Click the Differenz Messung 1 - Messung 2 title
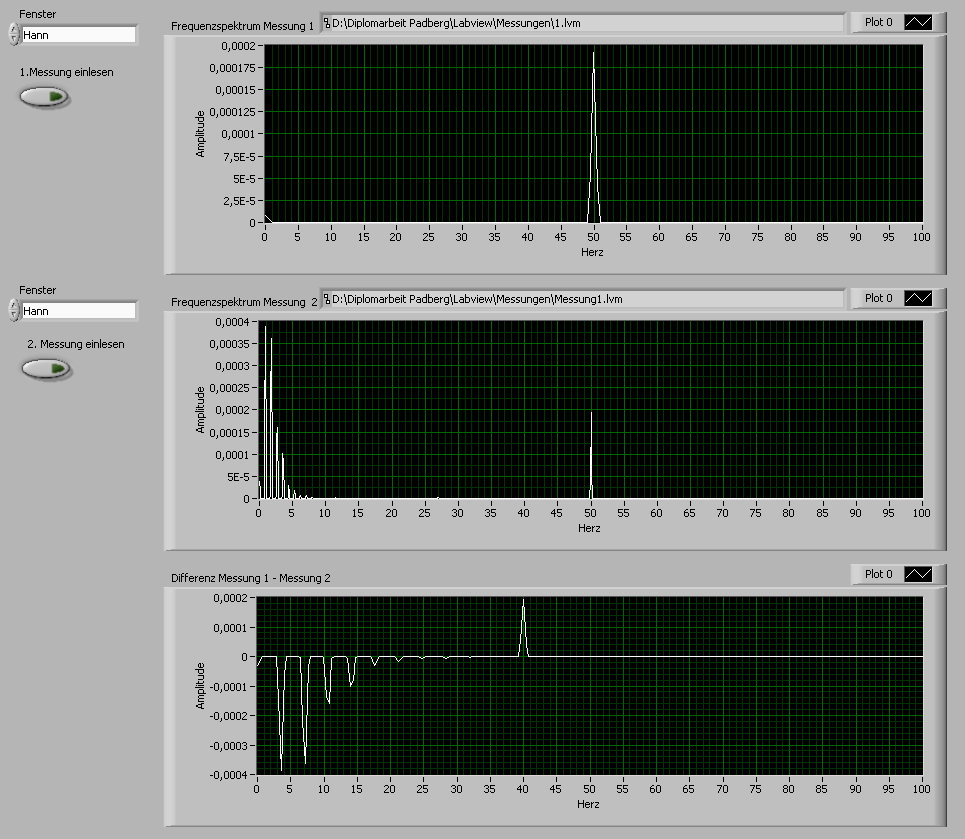Image resolution: width=965 pixels, height=839 pixels. [250, 577]
